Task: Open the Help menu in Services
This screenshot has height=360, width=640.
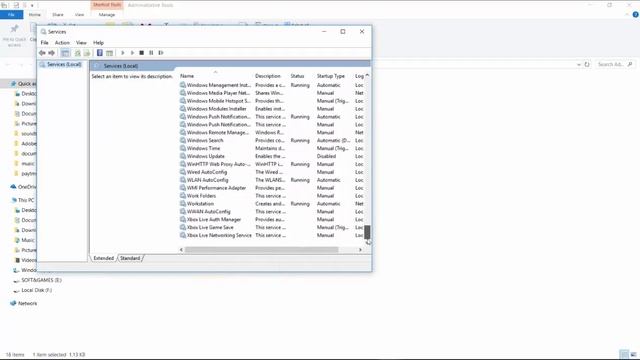Action: (98, 42)
